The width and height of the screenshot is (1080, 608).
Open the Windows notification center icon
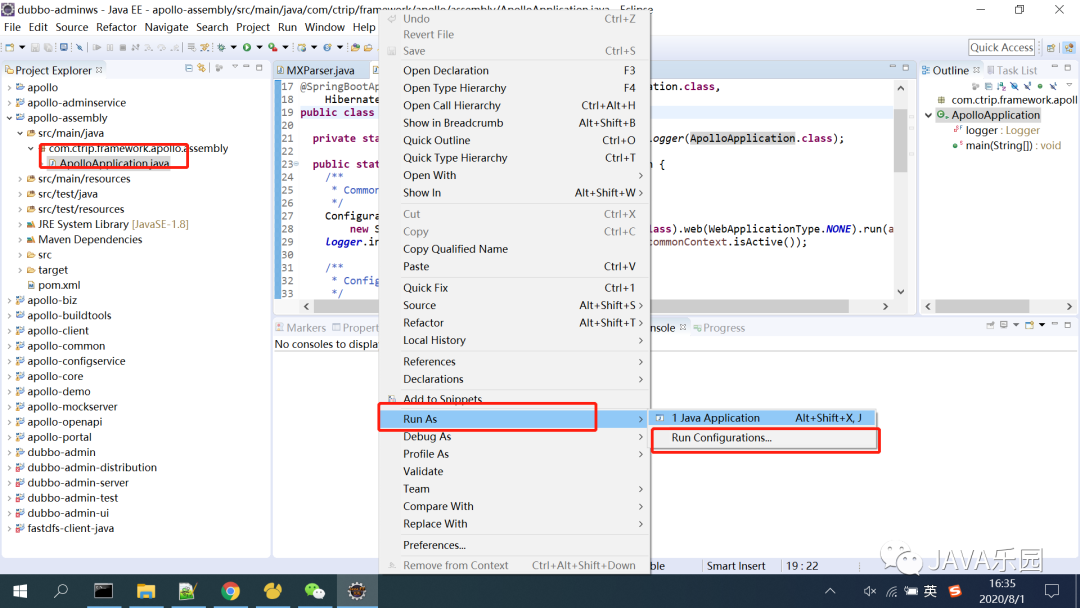(x=1052, y=591)
